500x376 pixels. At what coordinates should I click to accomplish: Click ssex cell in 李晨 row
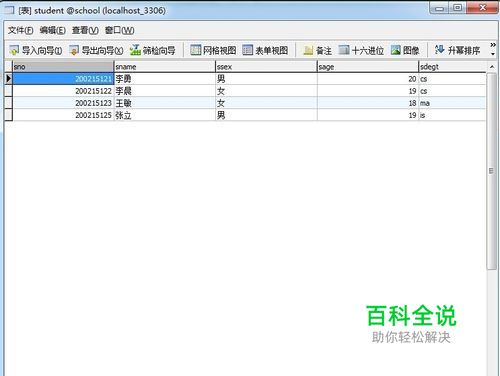click(x=266, y=91)
